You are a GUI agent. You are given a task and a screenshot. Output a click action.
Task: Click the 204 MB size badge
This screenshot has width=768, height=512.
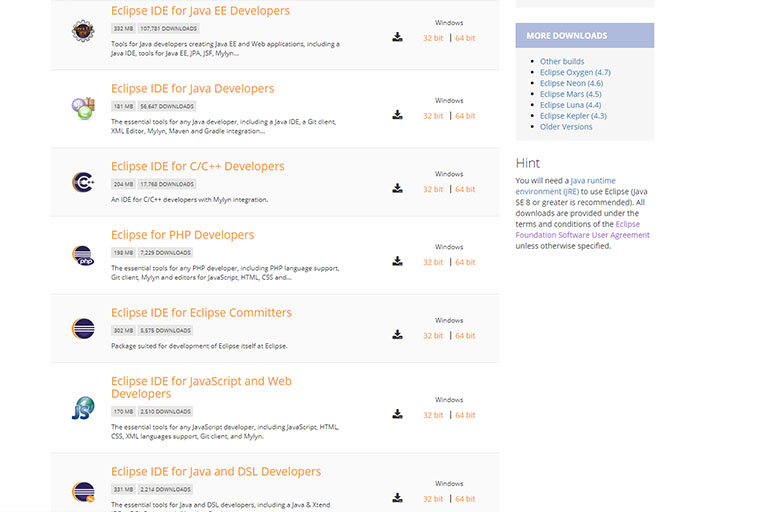click(x=123, y=184)
